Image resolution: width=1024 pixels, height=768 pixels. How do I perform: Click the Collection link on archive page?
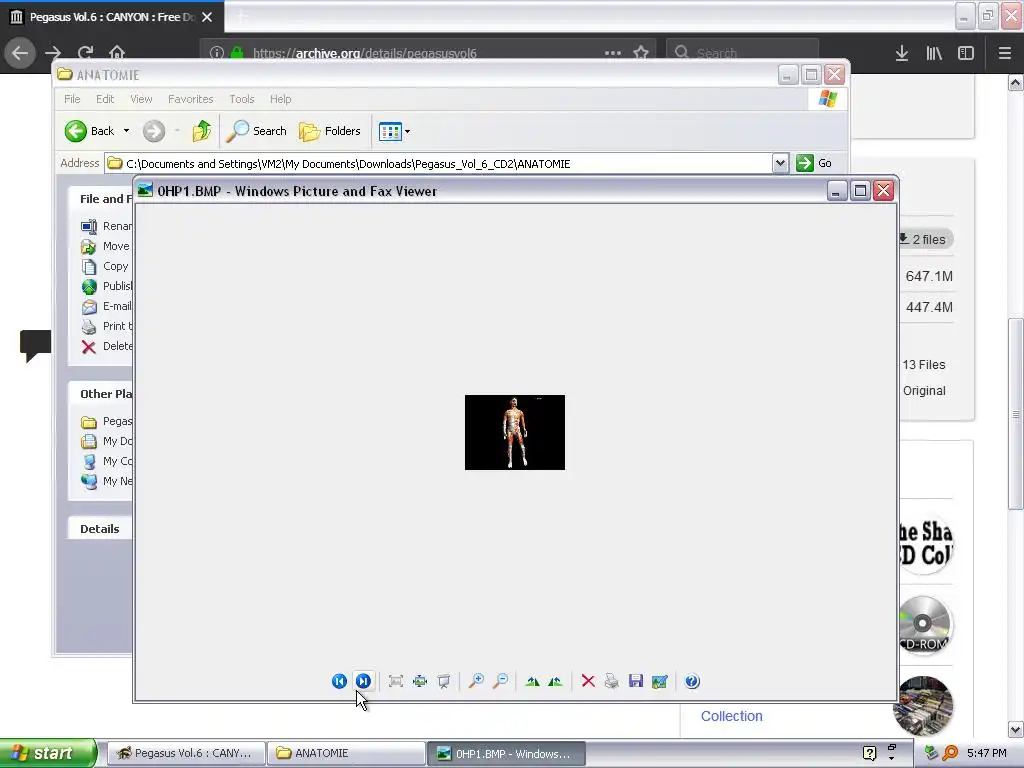(731, 716)
